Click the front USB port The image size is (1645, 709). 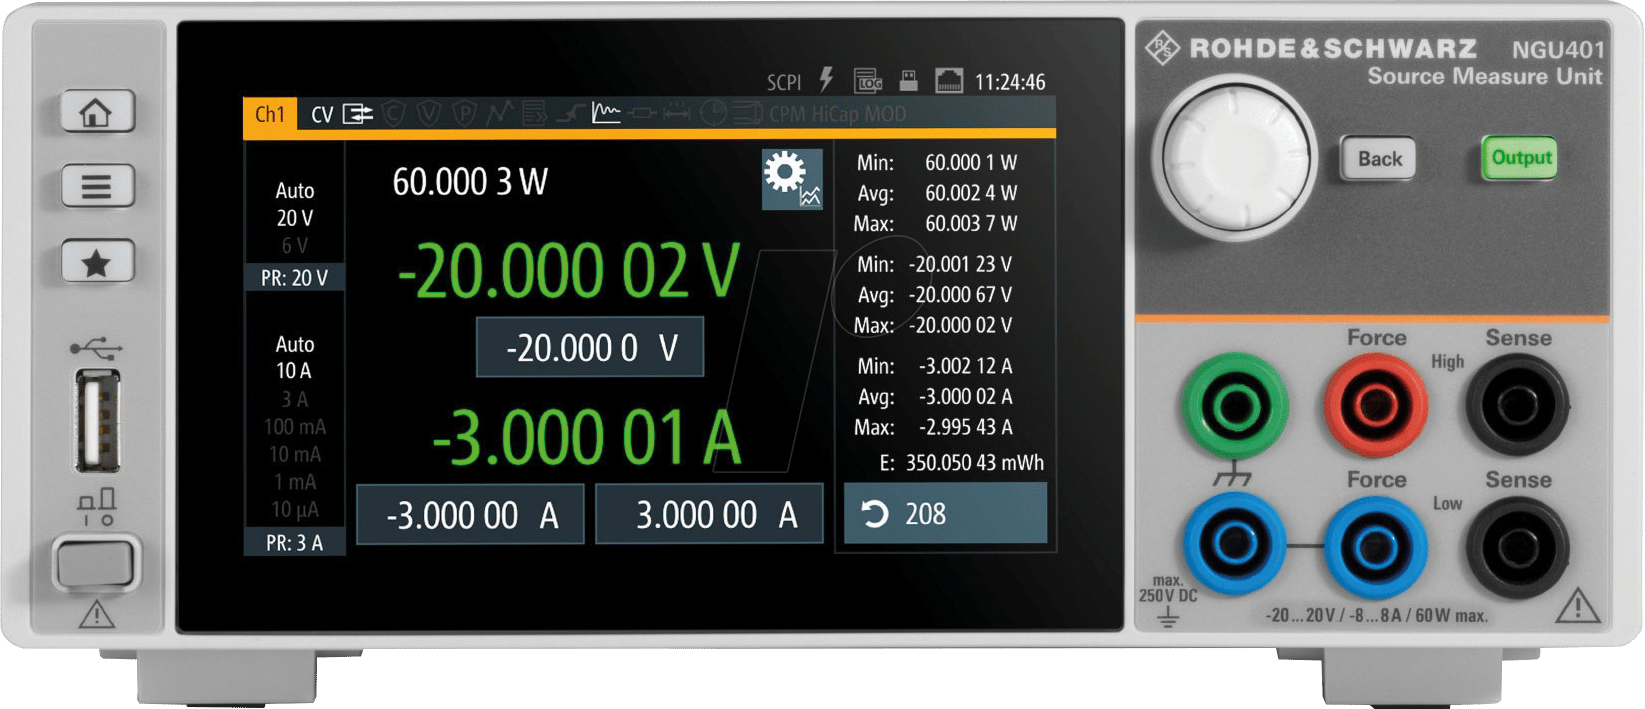(98, 419)
